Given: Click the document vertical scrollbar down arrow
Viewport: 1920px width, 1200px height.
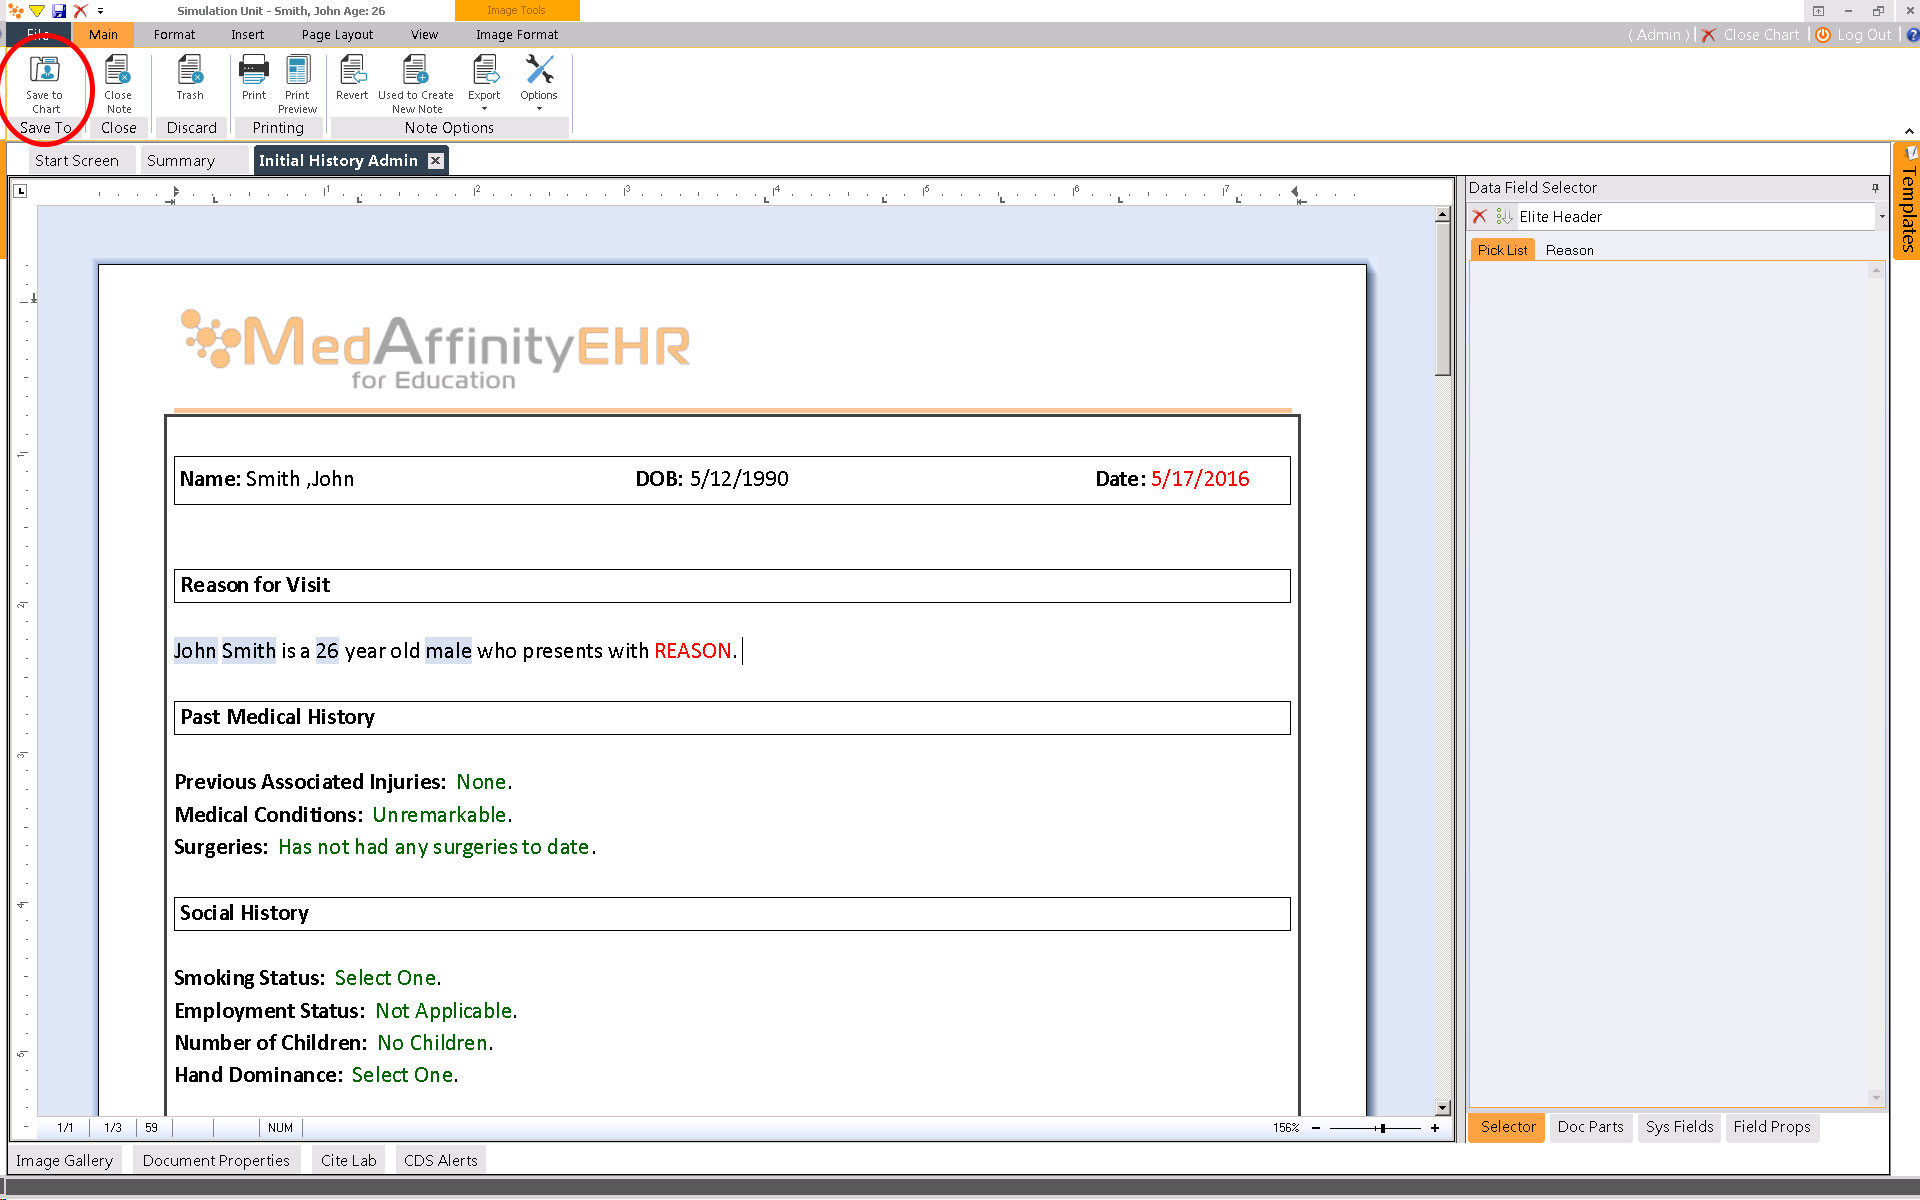Looking at the screenshot, I should coord(1442,1107).
